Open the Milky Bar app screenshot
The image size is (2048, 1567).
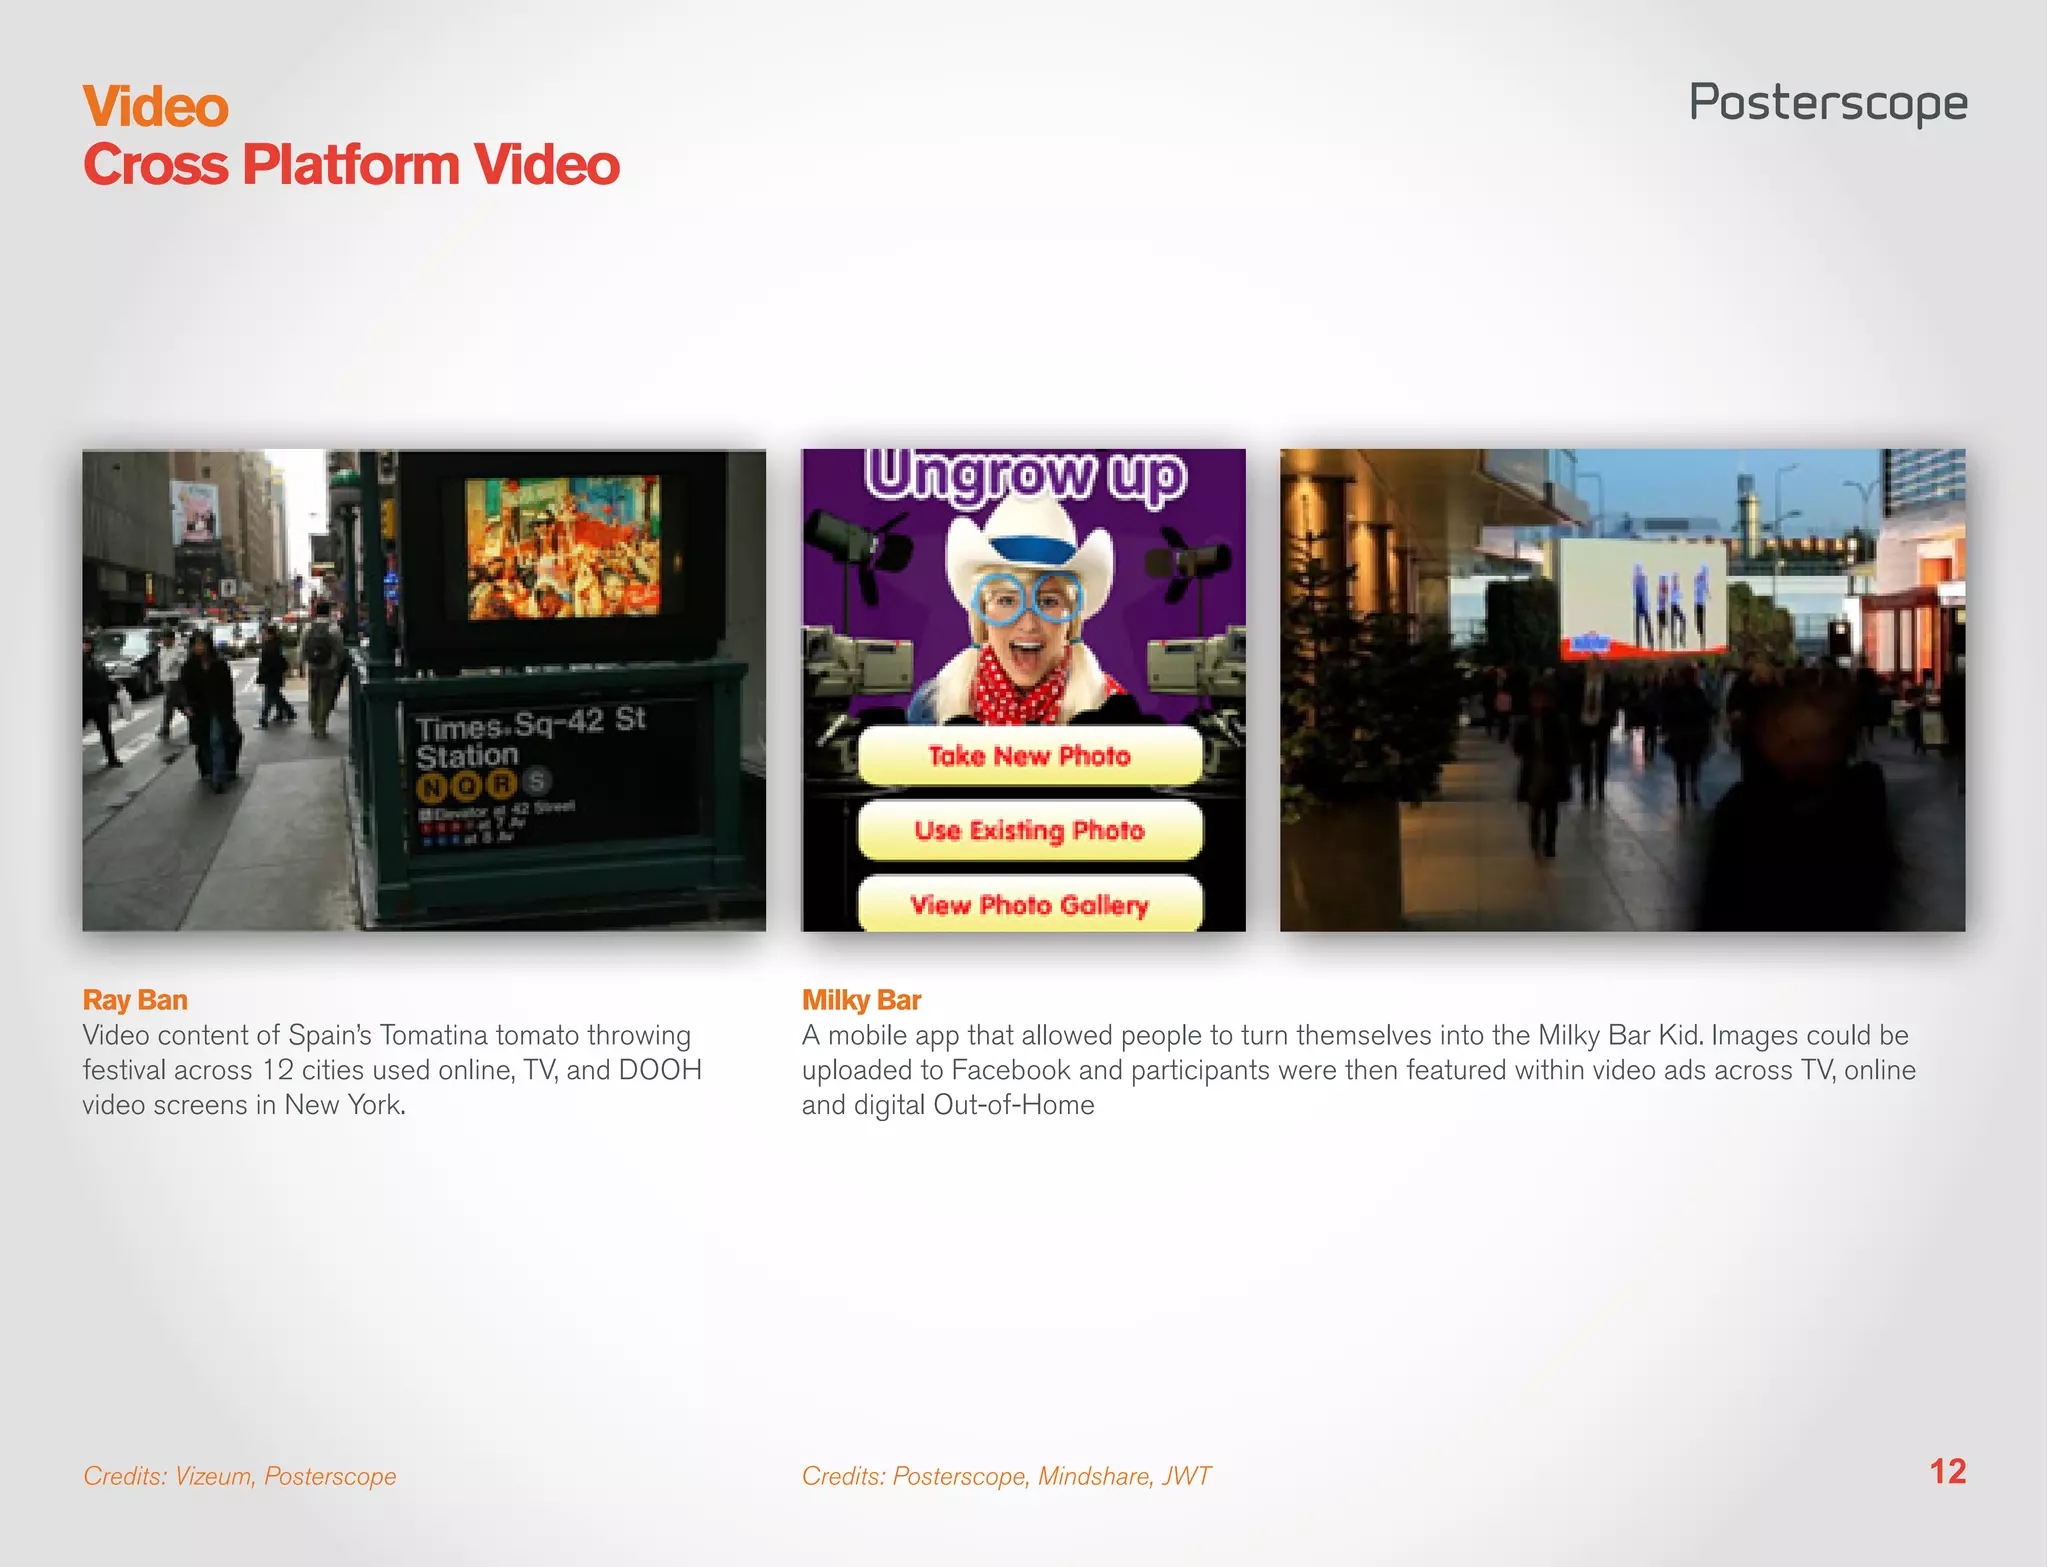point(1023,690)
